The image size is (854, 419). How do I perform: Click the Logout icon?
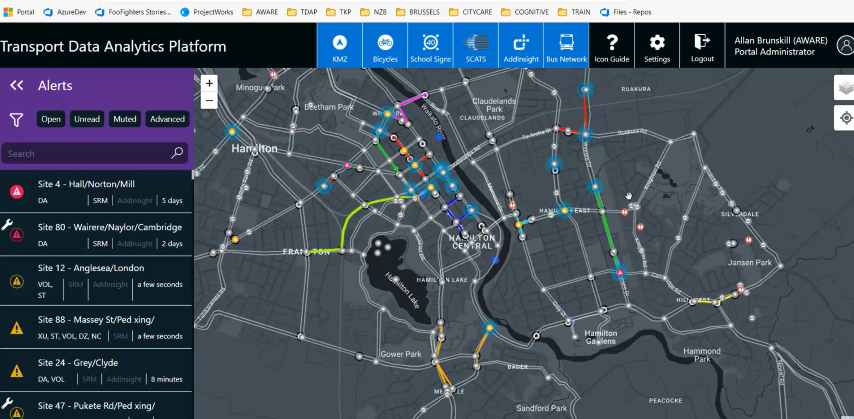(702, 46)
